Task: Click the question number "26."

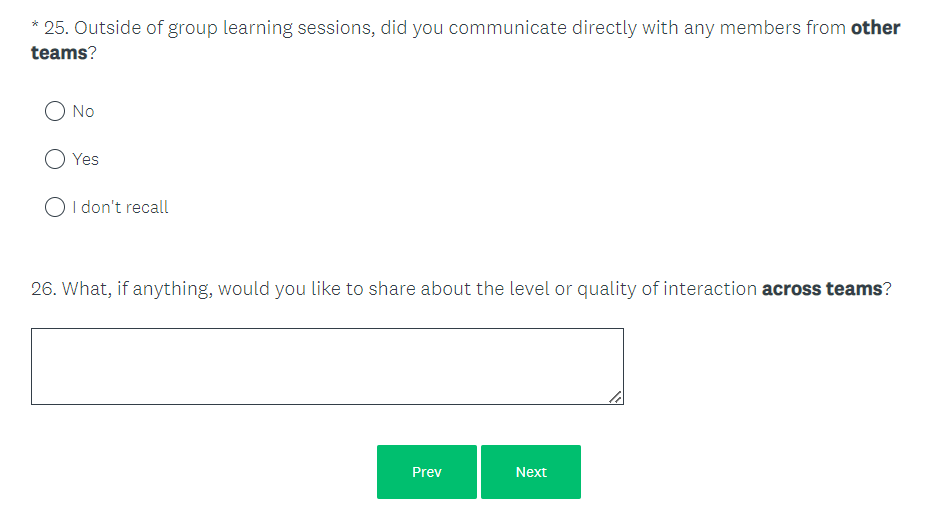Action: coord(44,289)
